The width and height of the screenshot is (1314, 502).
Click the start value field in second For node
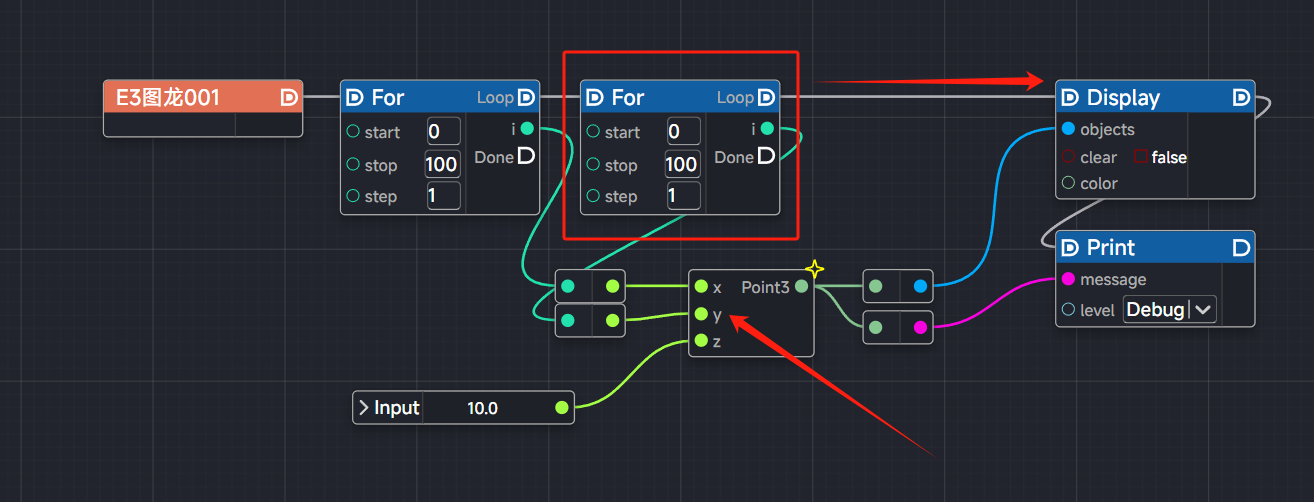point(683,132)
